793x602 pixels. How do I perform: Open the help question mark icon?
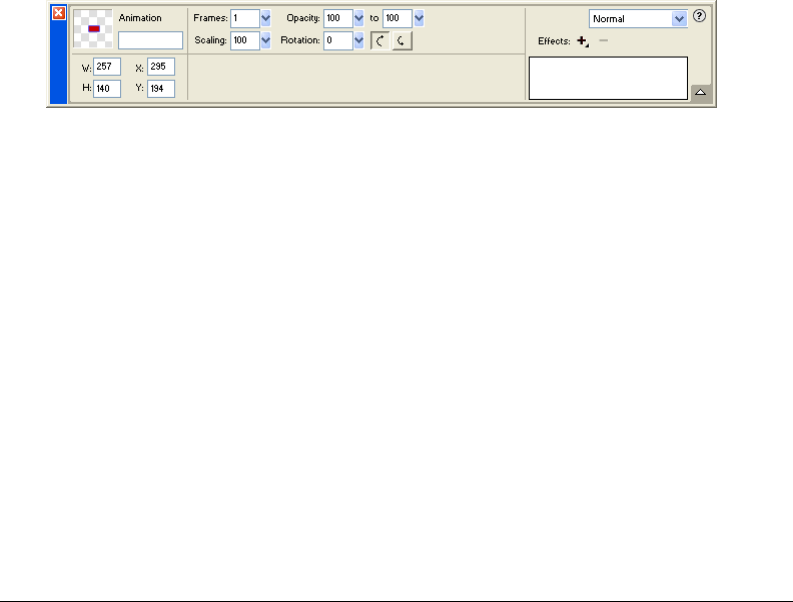(699, 16)
